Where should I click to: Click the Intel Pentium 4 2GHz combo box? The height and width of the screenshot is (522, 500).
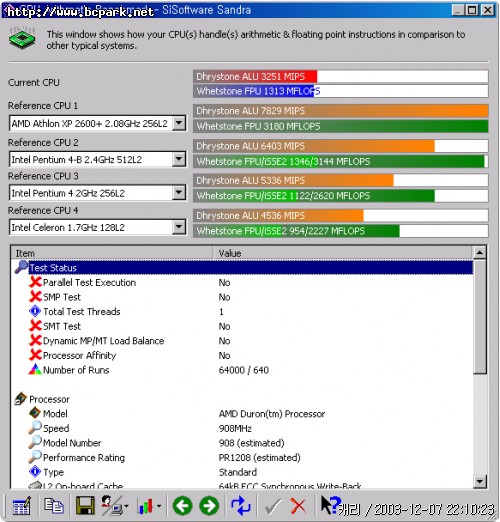pyautogui.click(x=97, y=193)
